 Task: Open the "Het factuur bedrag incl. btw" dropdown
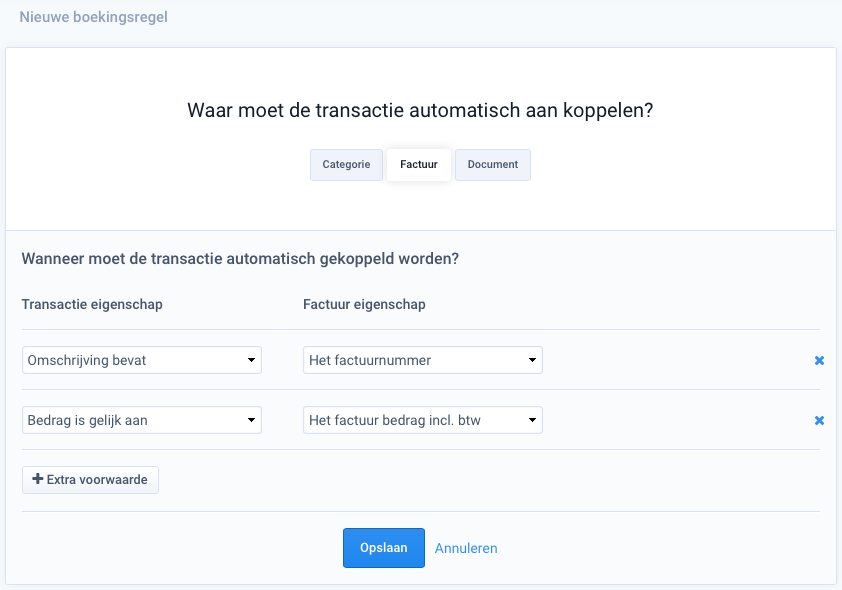point(422,420)
